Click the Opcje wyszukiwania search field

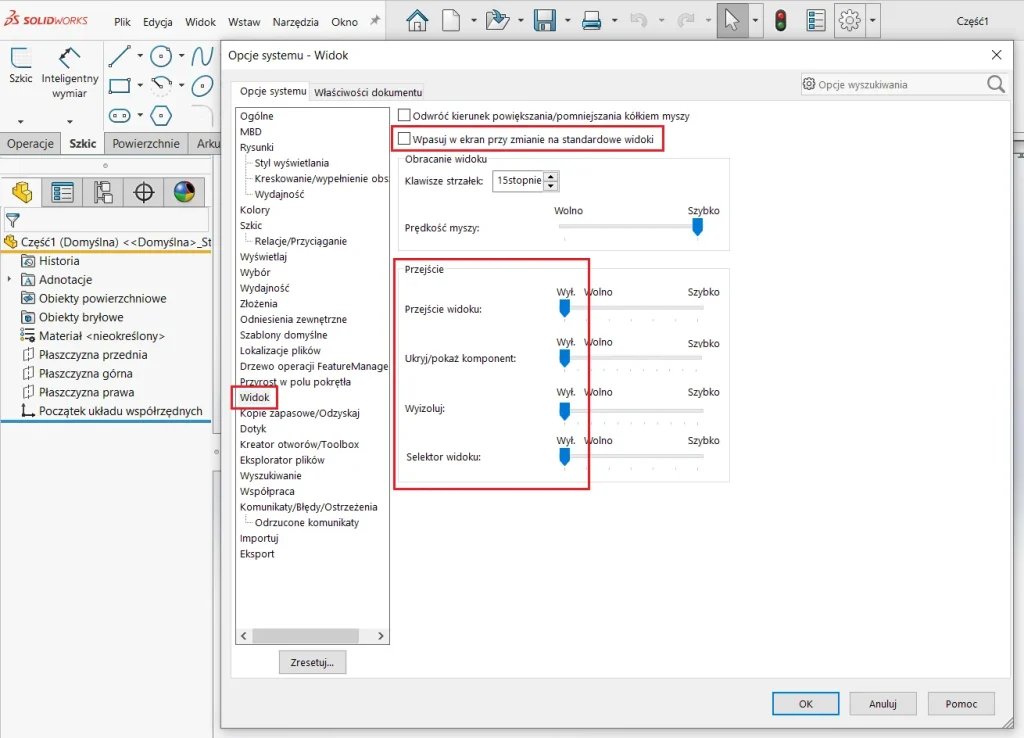904,84
